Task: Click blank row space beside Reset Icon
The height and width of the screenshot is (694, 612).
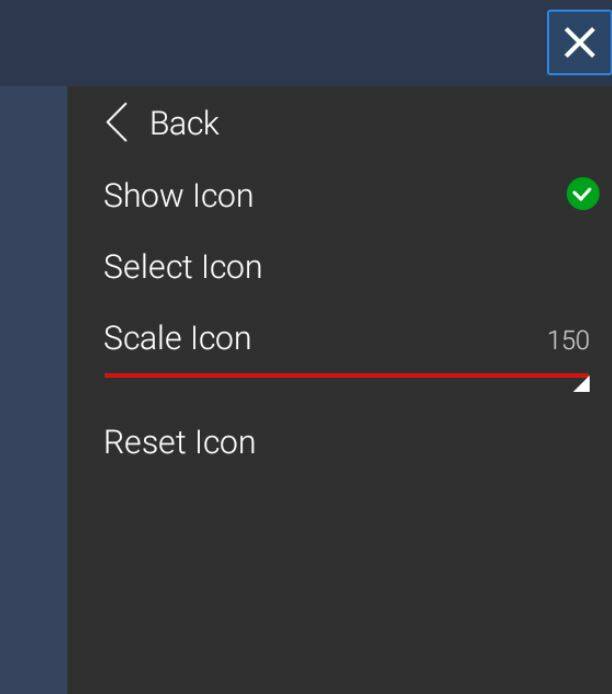Action: [x=430, y=442]
